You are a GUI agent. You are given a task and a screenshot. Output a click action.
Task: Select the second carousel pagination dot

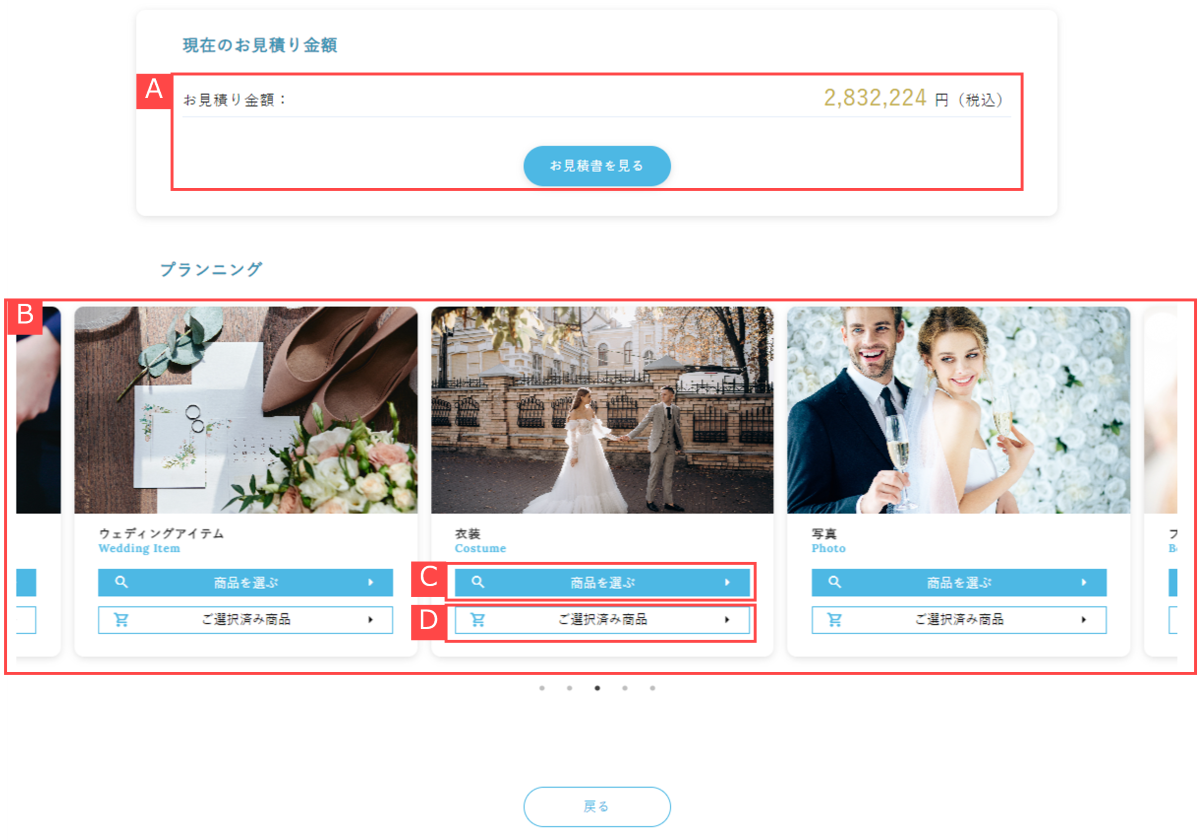pos(570,688)
